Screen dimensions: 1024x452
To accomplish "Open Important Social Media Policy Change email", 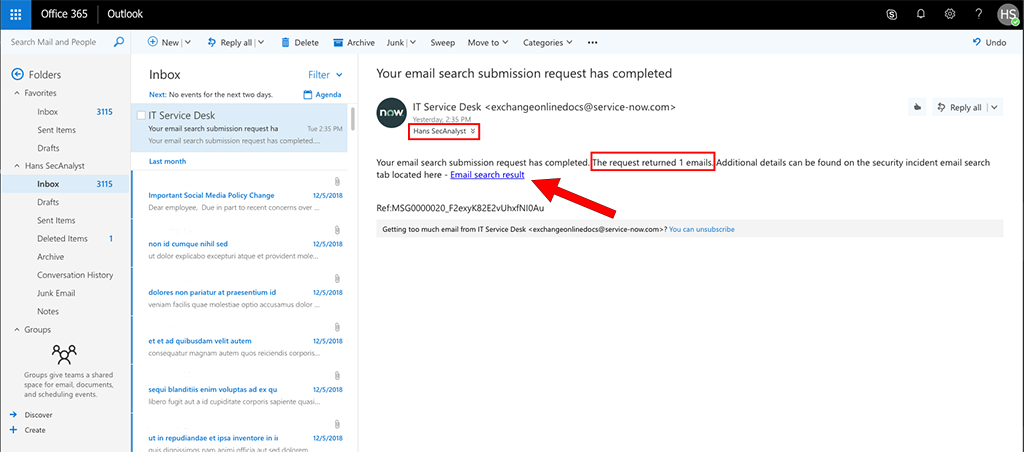I will [x=239, y=195].
